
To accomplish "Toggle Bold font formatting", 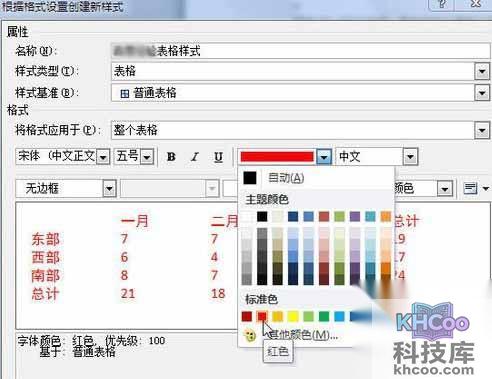I will [x=171, y=157].
